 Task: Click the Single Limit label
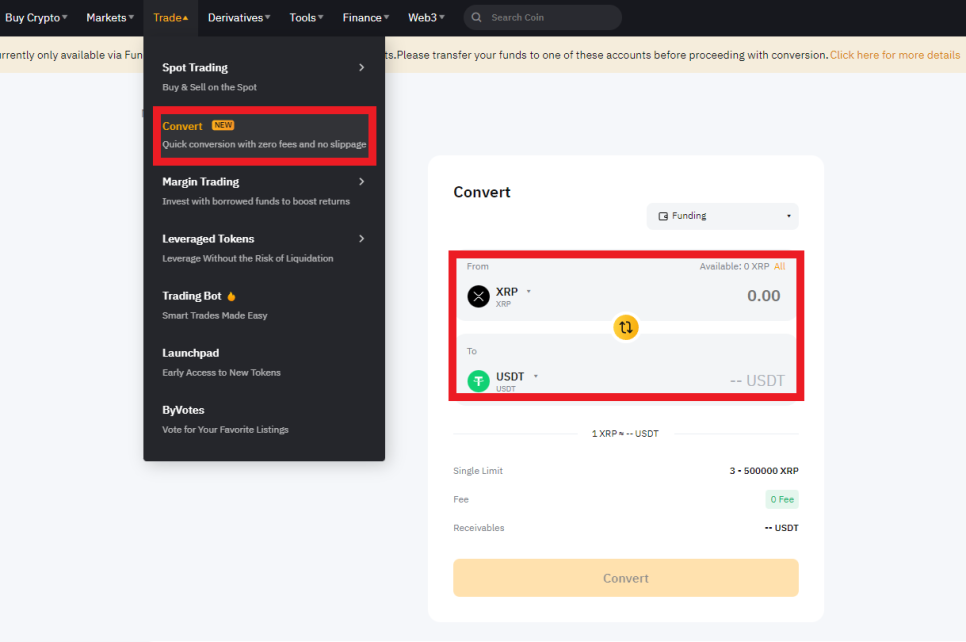point(478,471)
